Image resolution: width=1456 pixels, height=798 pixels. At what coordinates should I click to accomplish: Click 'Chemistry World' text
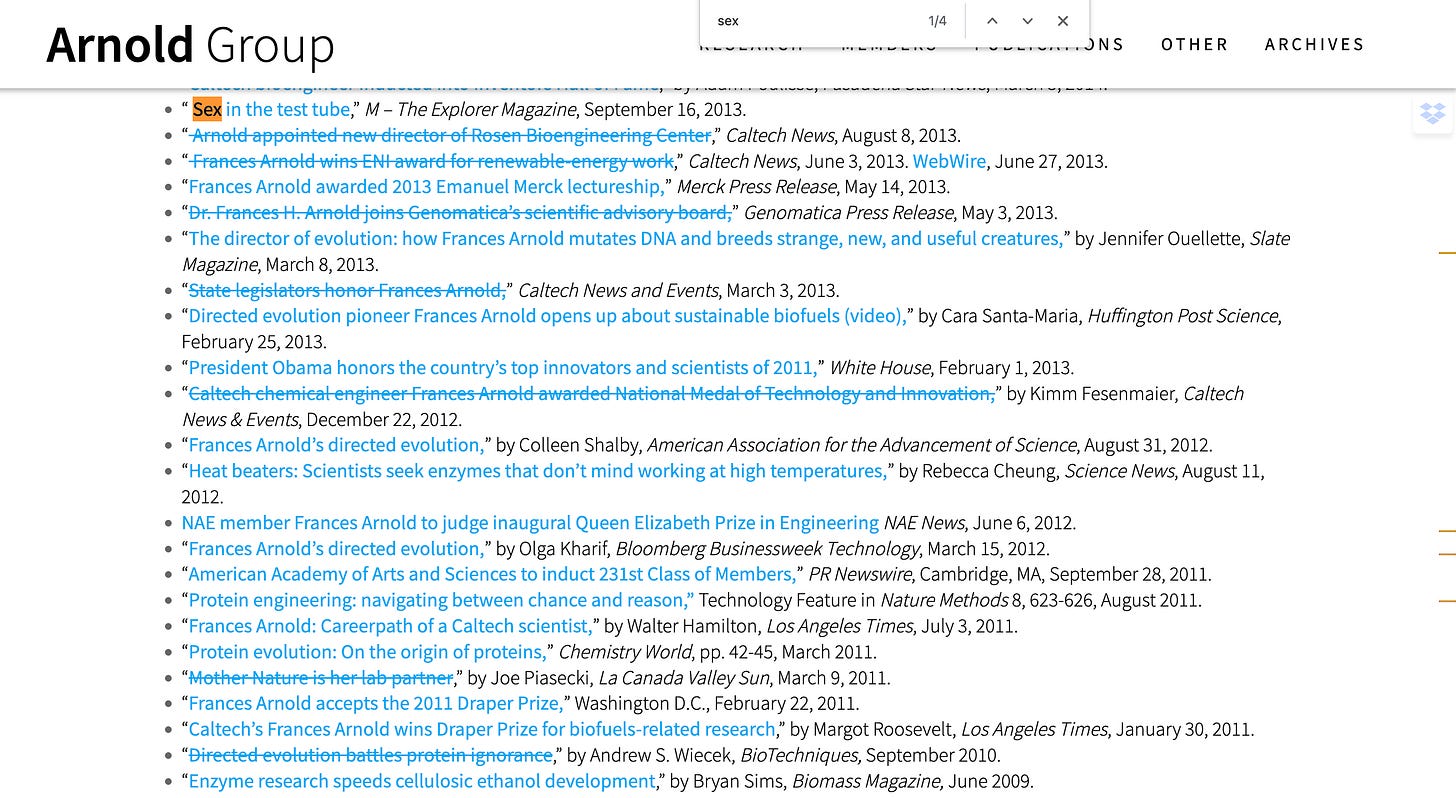(625, 652)
